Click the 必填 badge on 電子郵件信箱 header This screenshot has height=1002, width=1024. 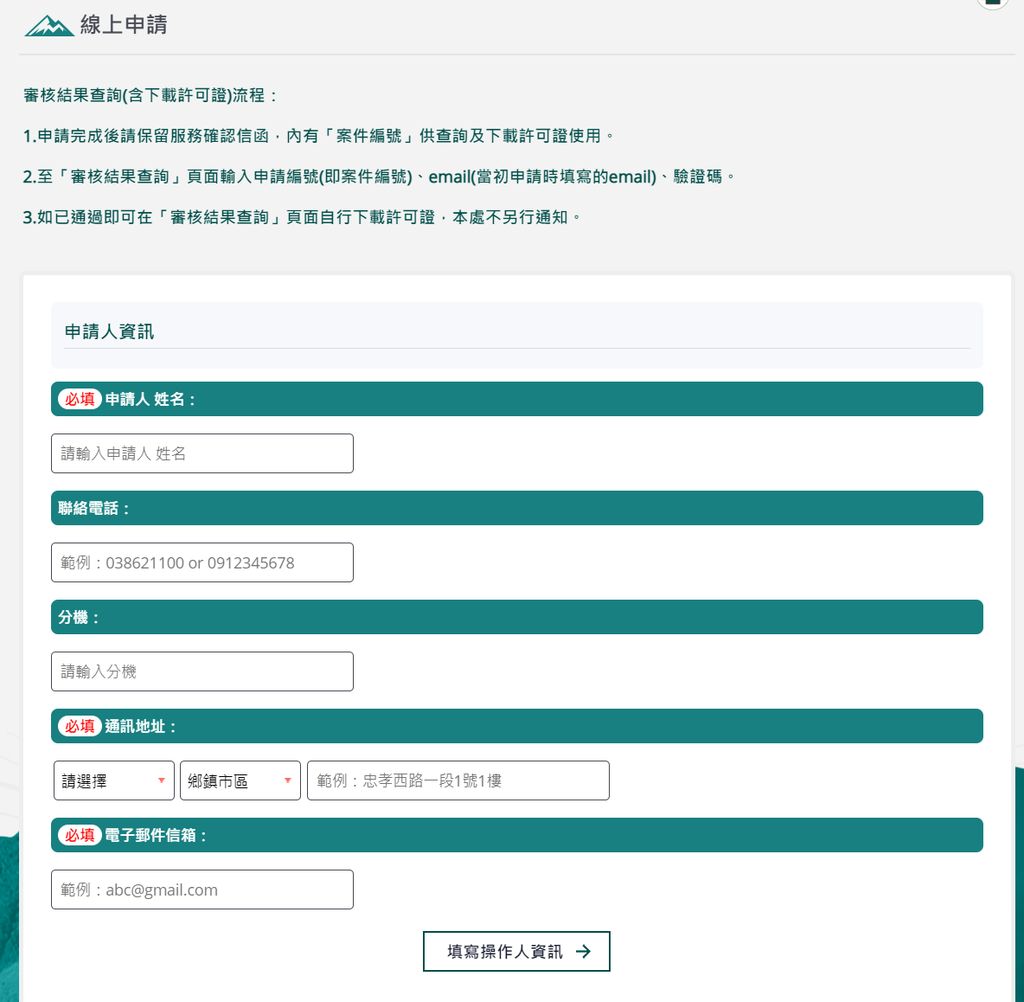coord(79,835)
